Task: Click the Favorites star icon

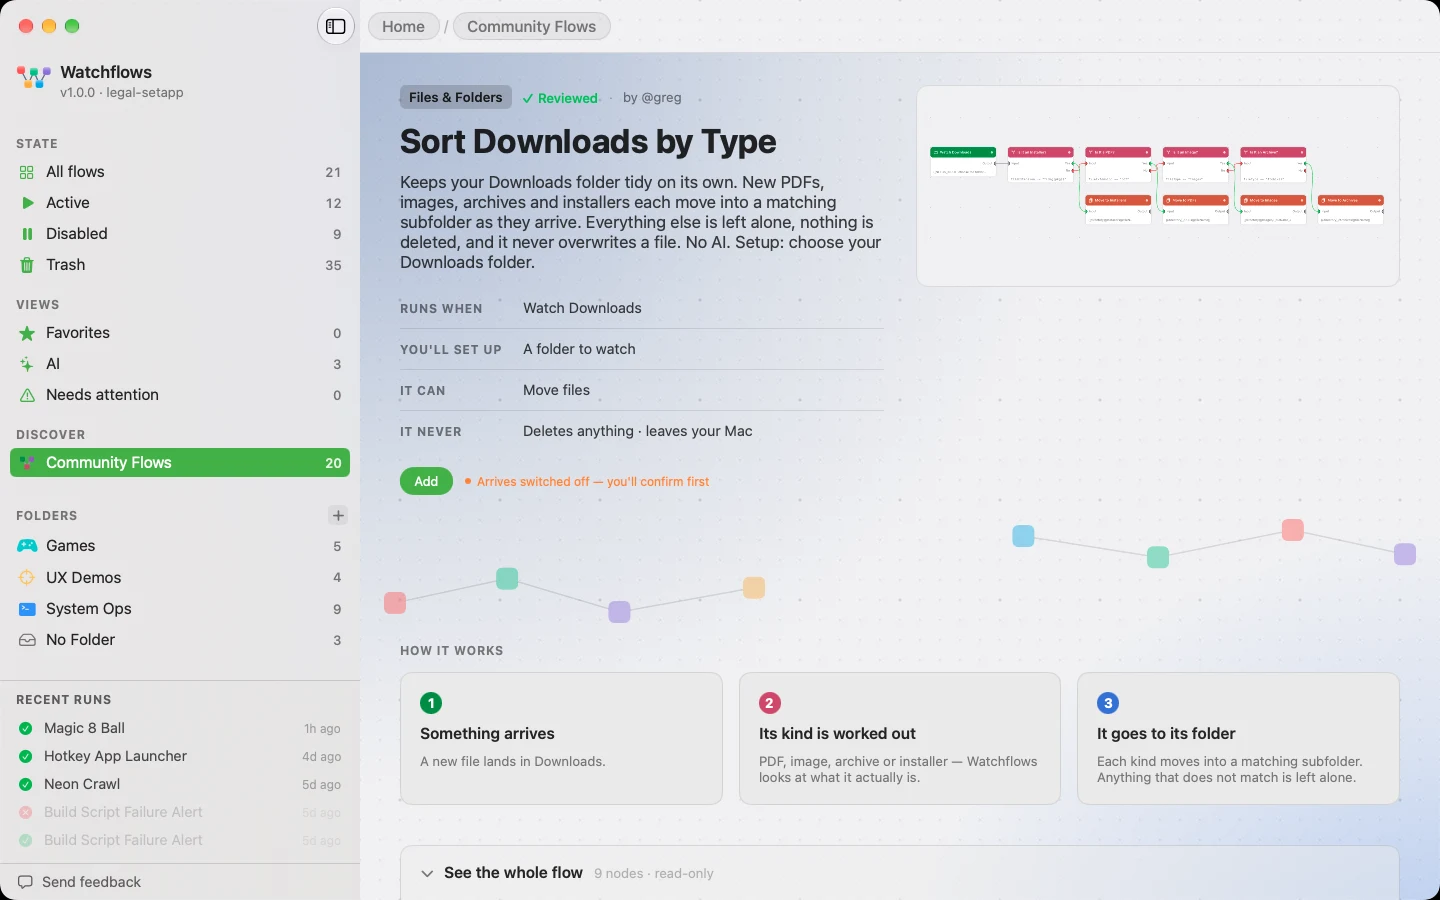Action: click(27, 333)
